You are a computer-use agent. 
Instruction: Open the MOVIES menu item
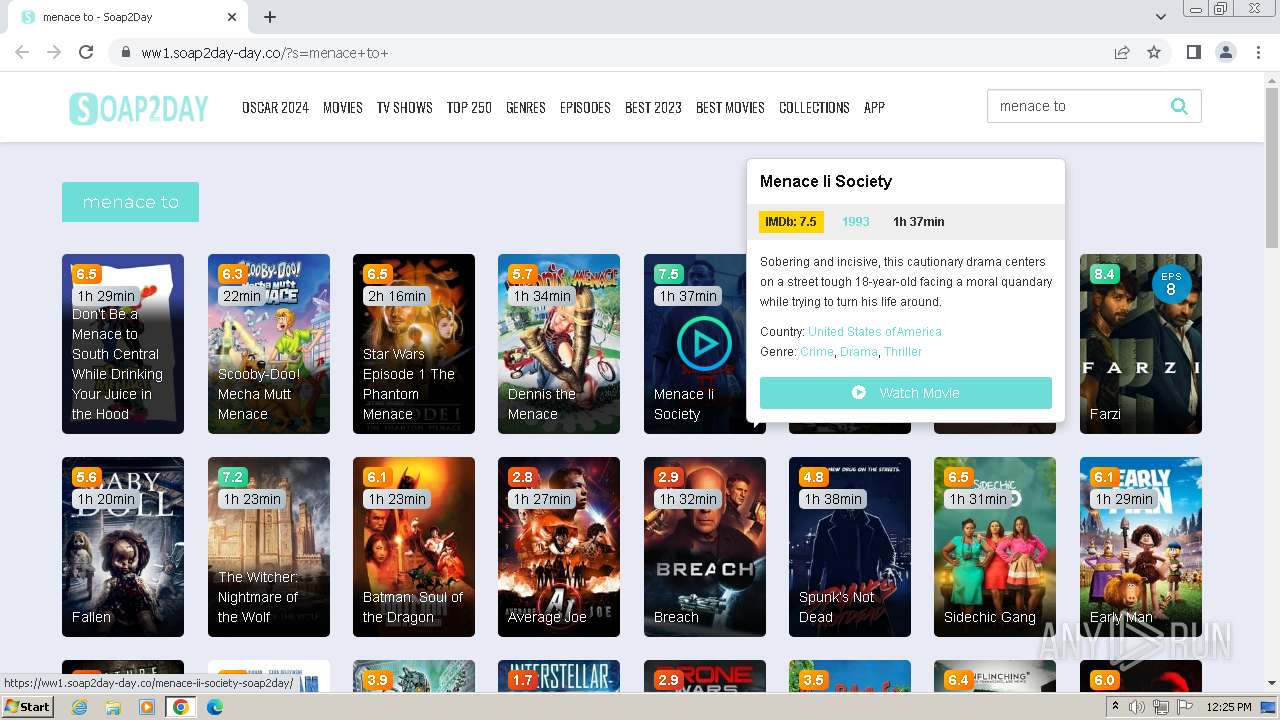[x=342, y=107]
